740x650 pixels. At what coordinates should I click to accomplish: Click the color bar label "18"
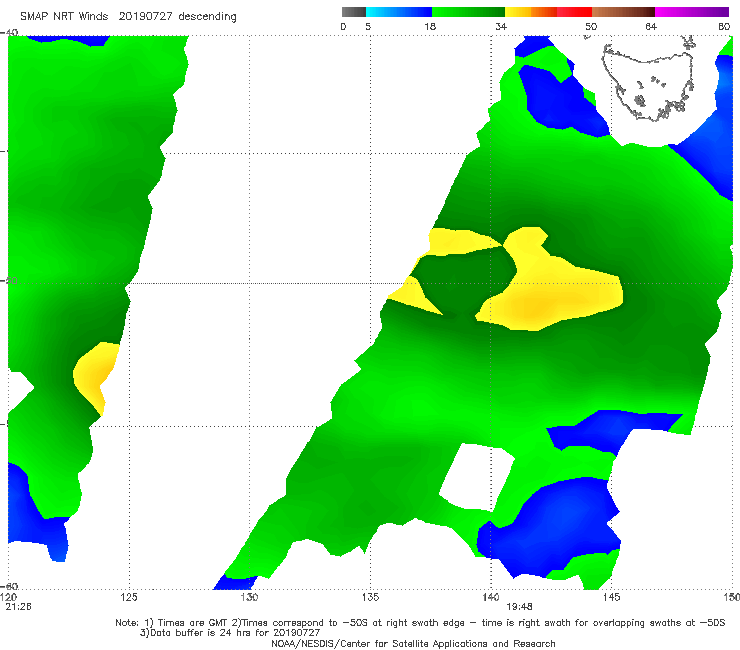[430, 27]
